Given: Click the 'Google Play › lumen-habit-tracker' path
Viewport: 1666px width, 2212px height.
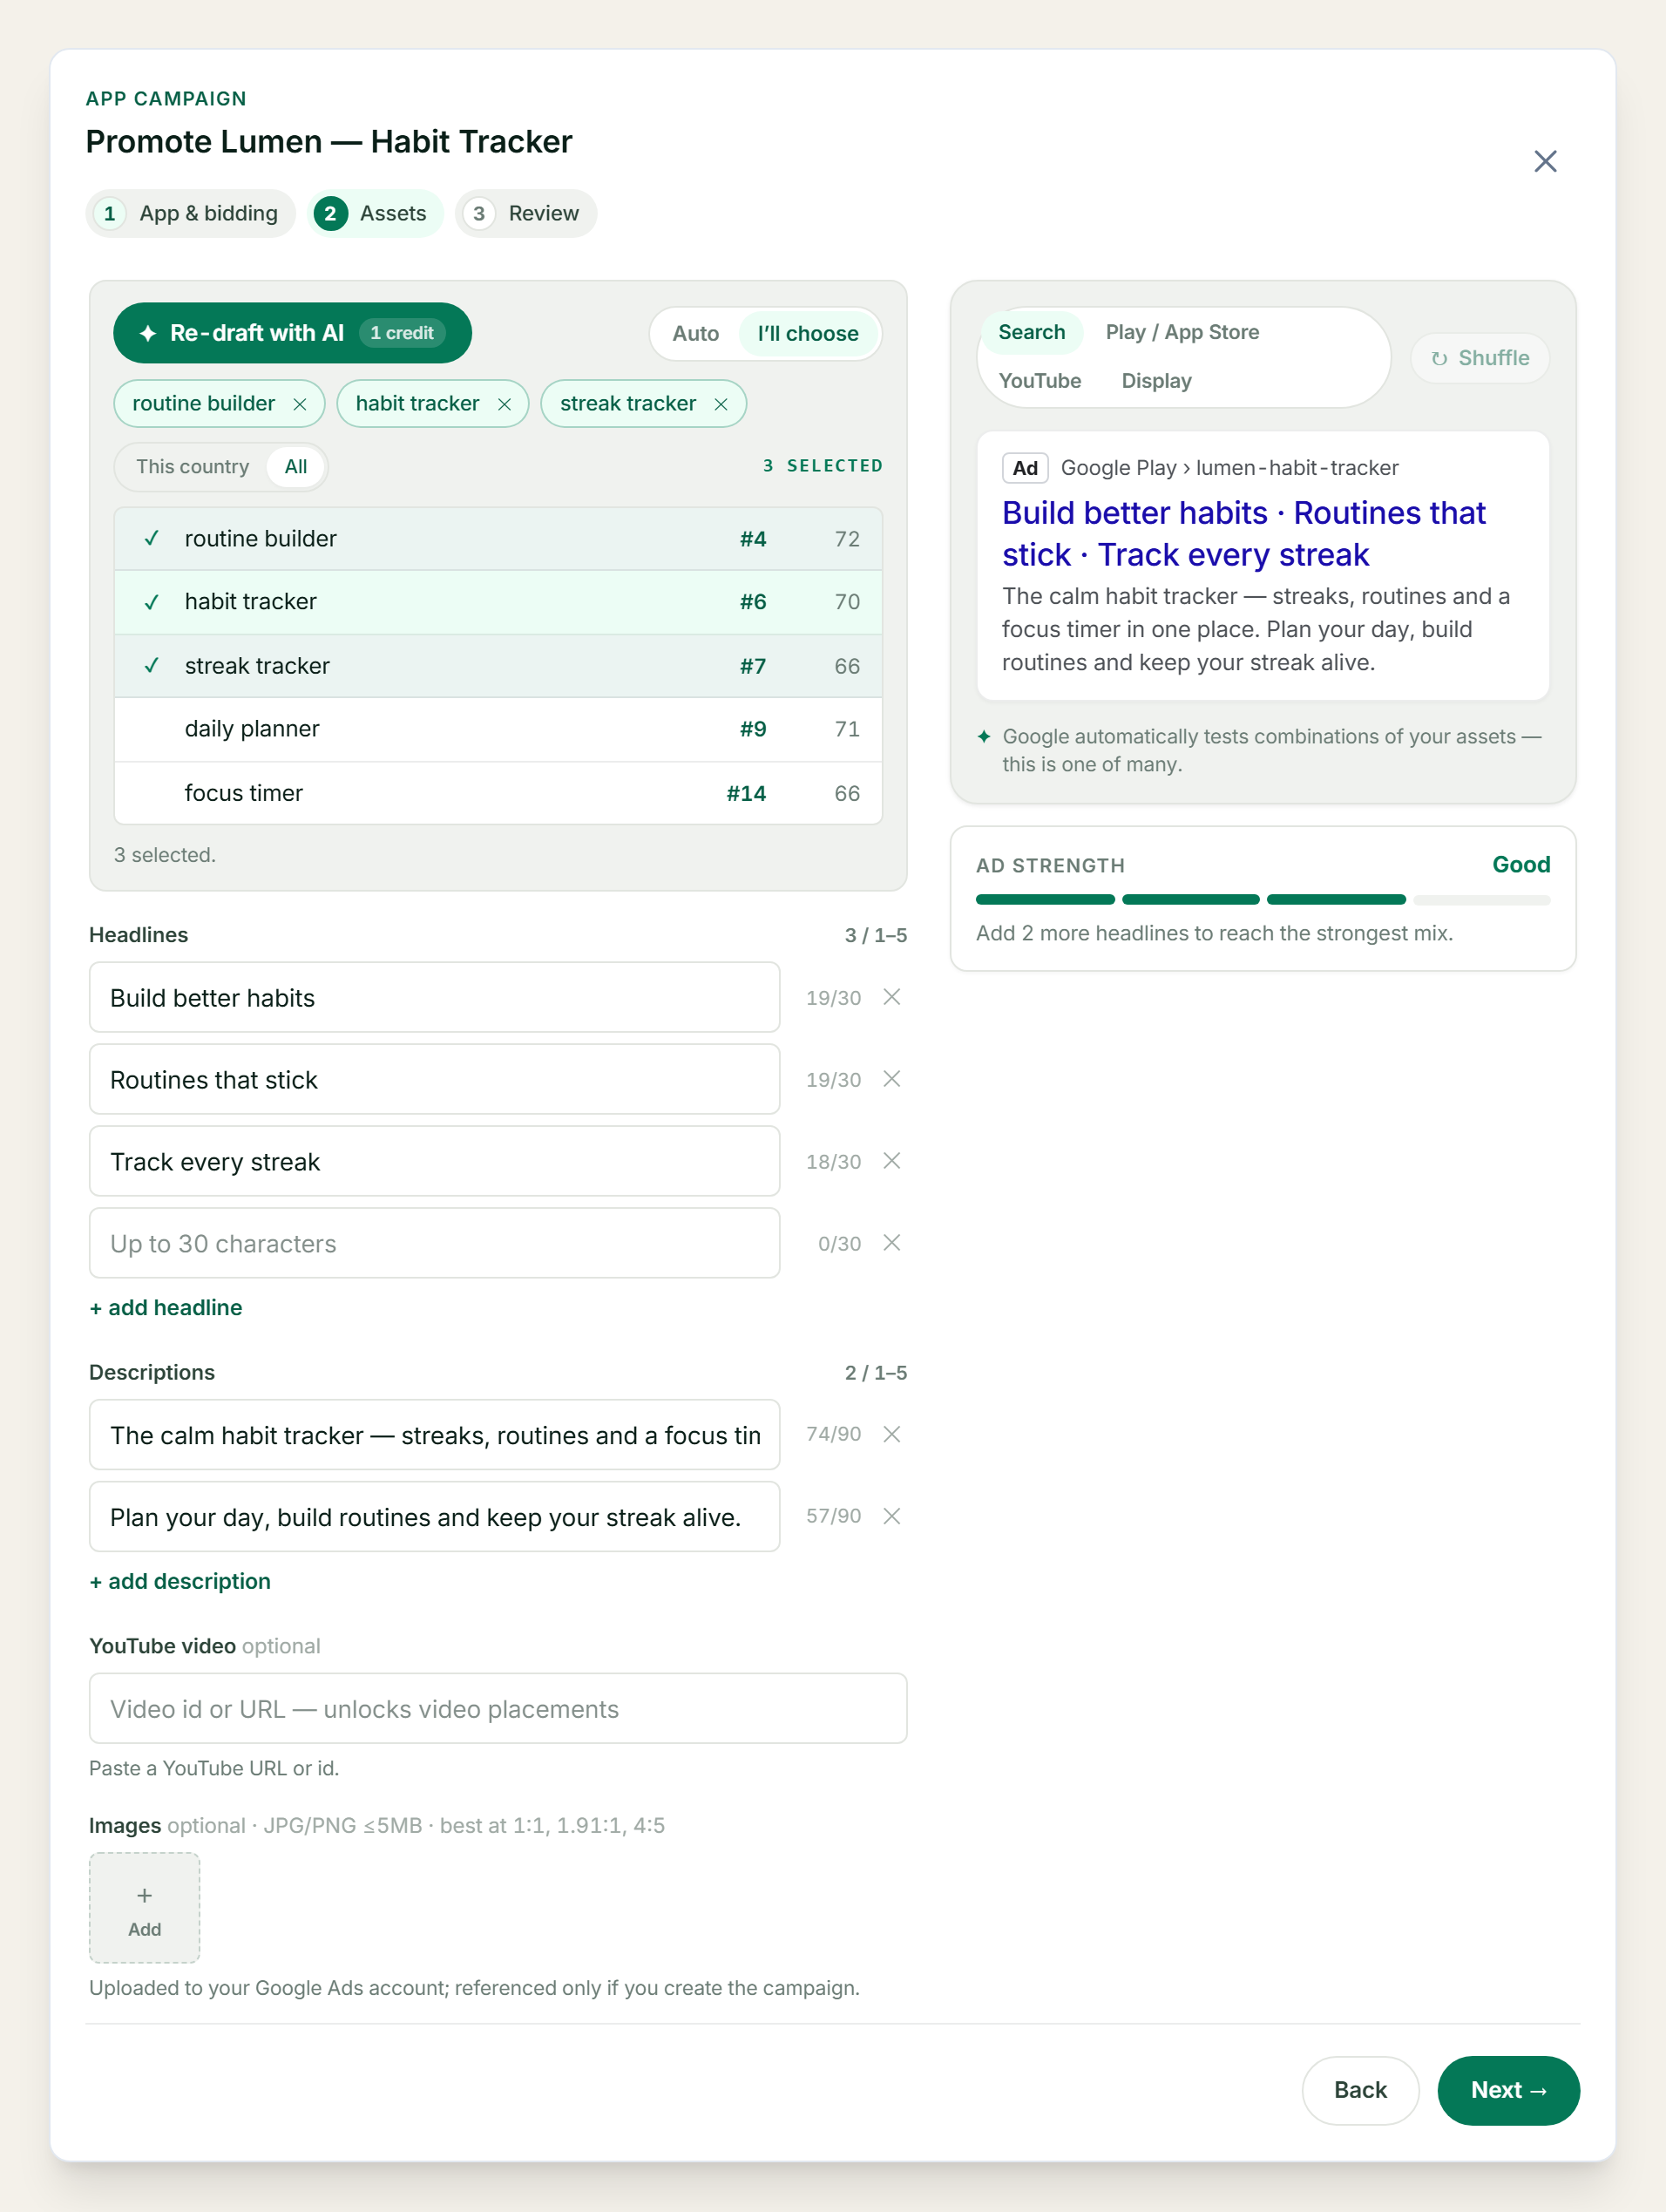Looking at the screenshot, I should coord(1229,468).
